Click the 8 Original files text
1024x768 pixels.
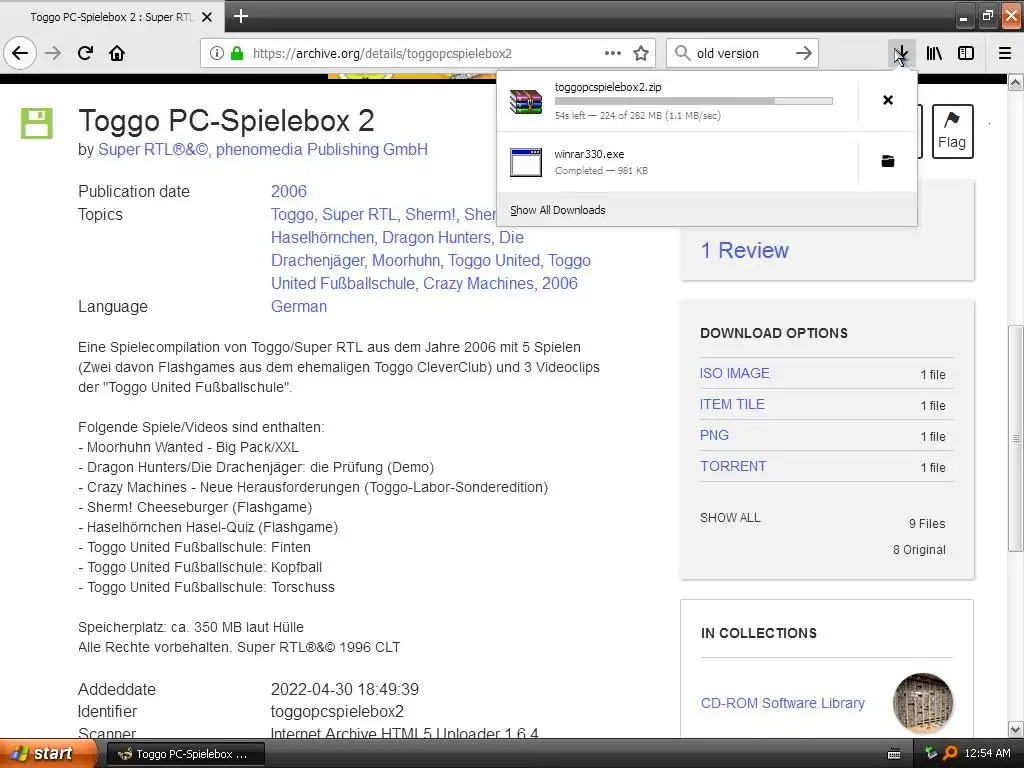pos(919,550)
